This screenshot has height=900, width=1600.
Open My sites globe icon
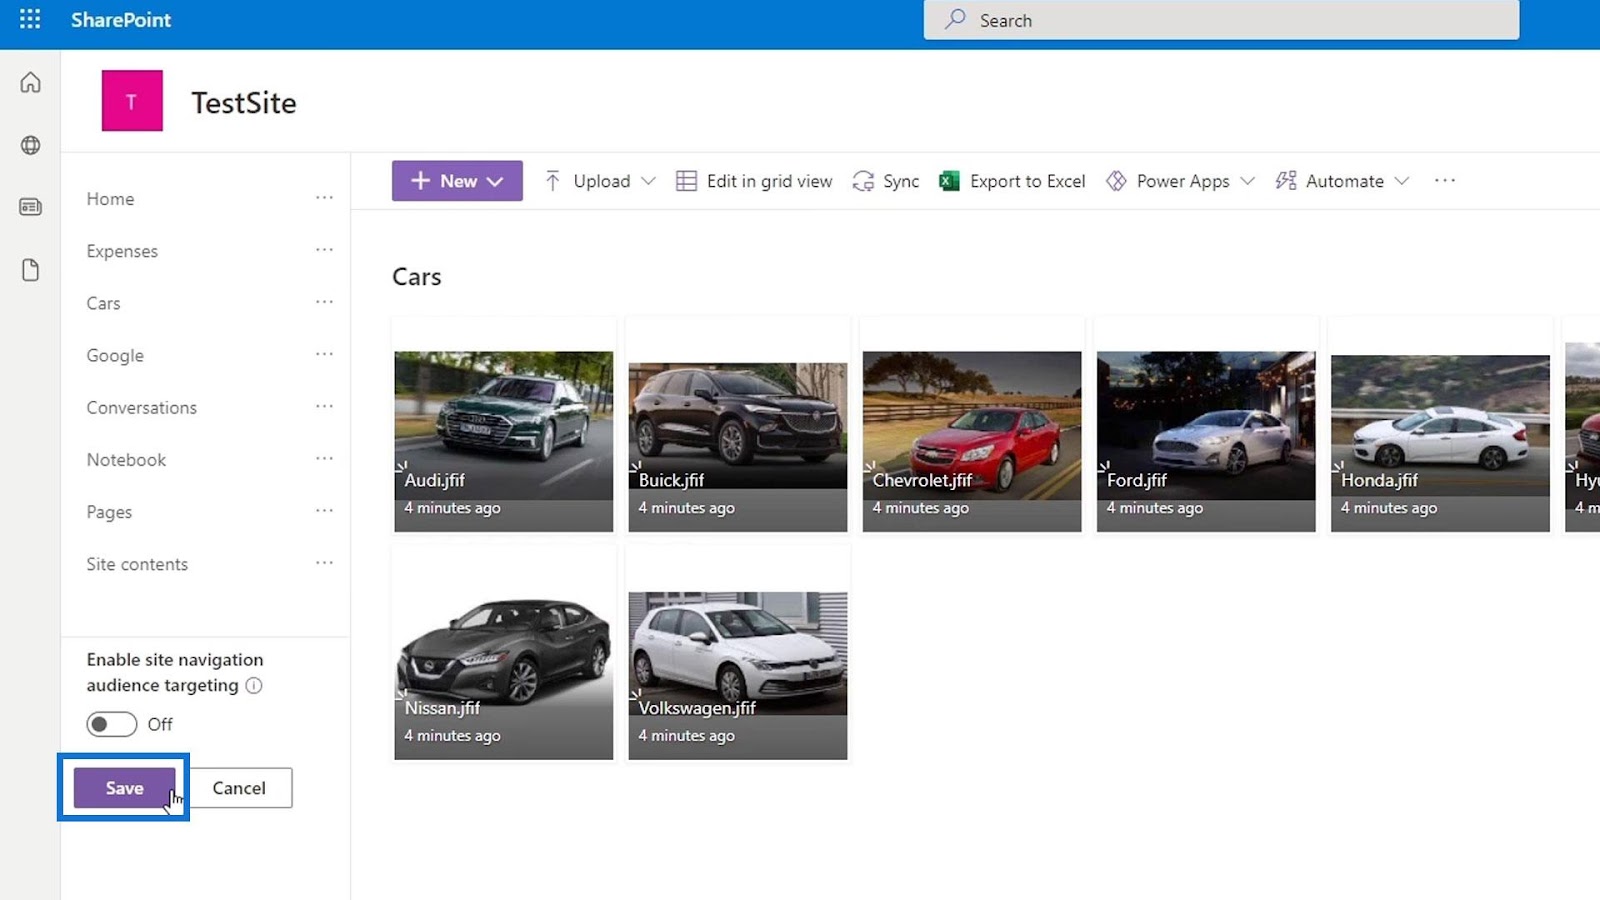[30, 145]
